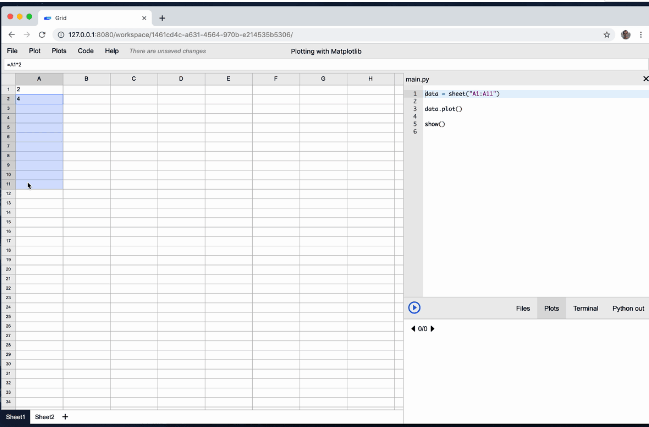Bookmark this page with the star icon
Image resolution: width=649 pixels, height=427 pixels.
click(607, 35)
